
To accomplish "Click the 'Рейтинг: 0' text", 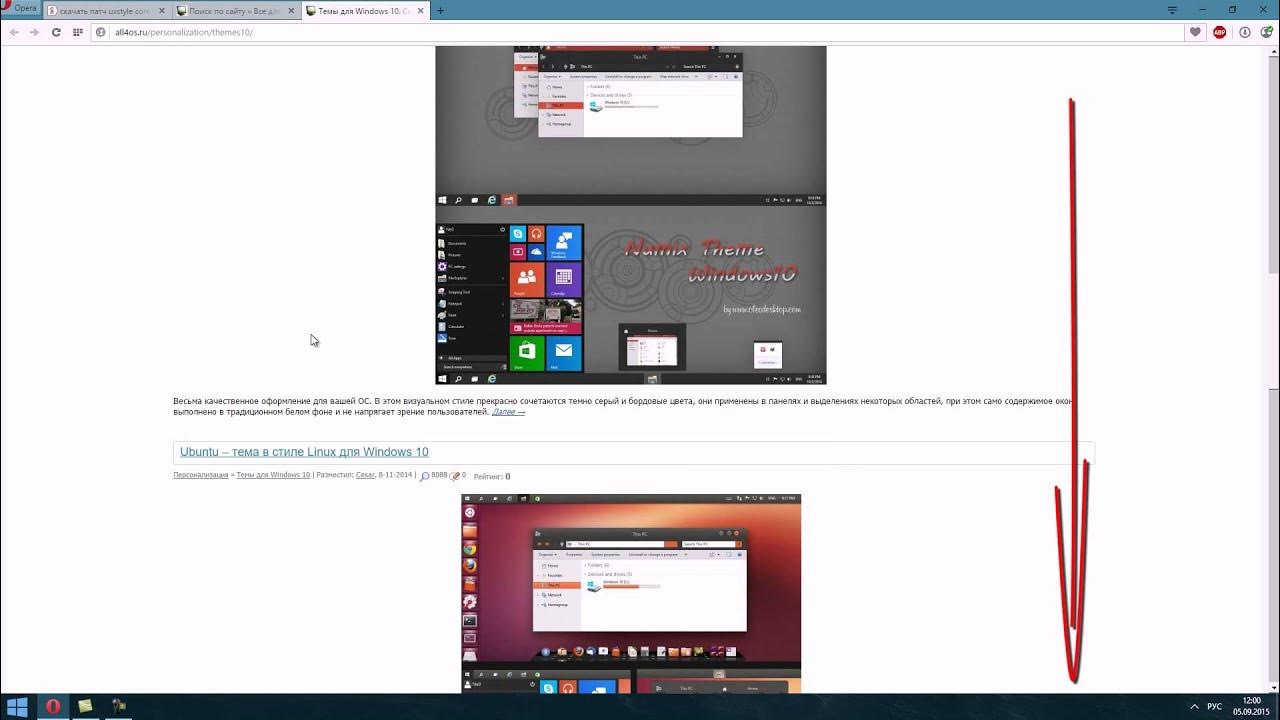I will click(492, 476).
